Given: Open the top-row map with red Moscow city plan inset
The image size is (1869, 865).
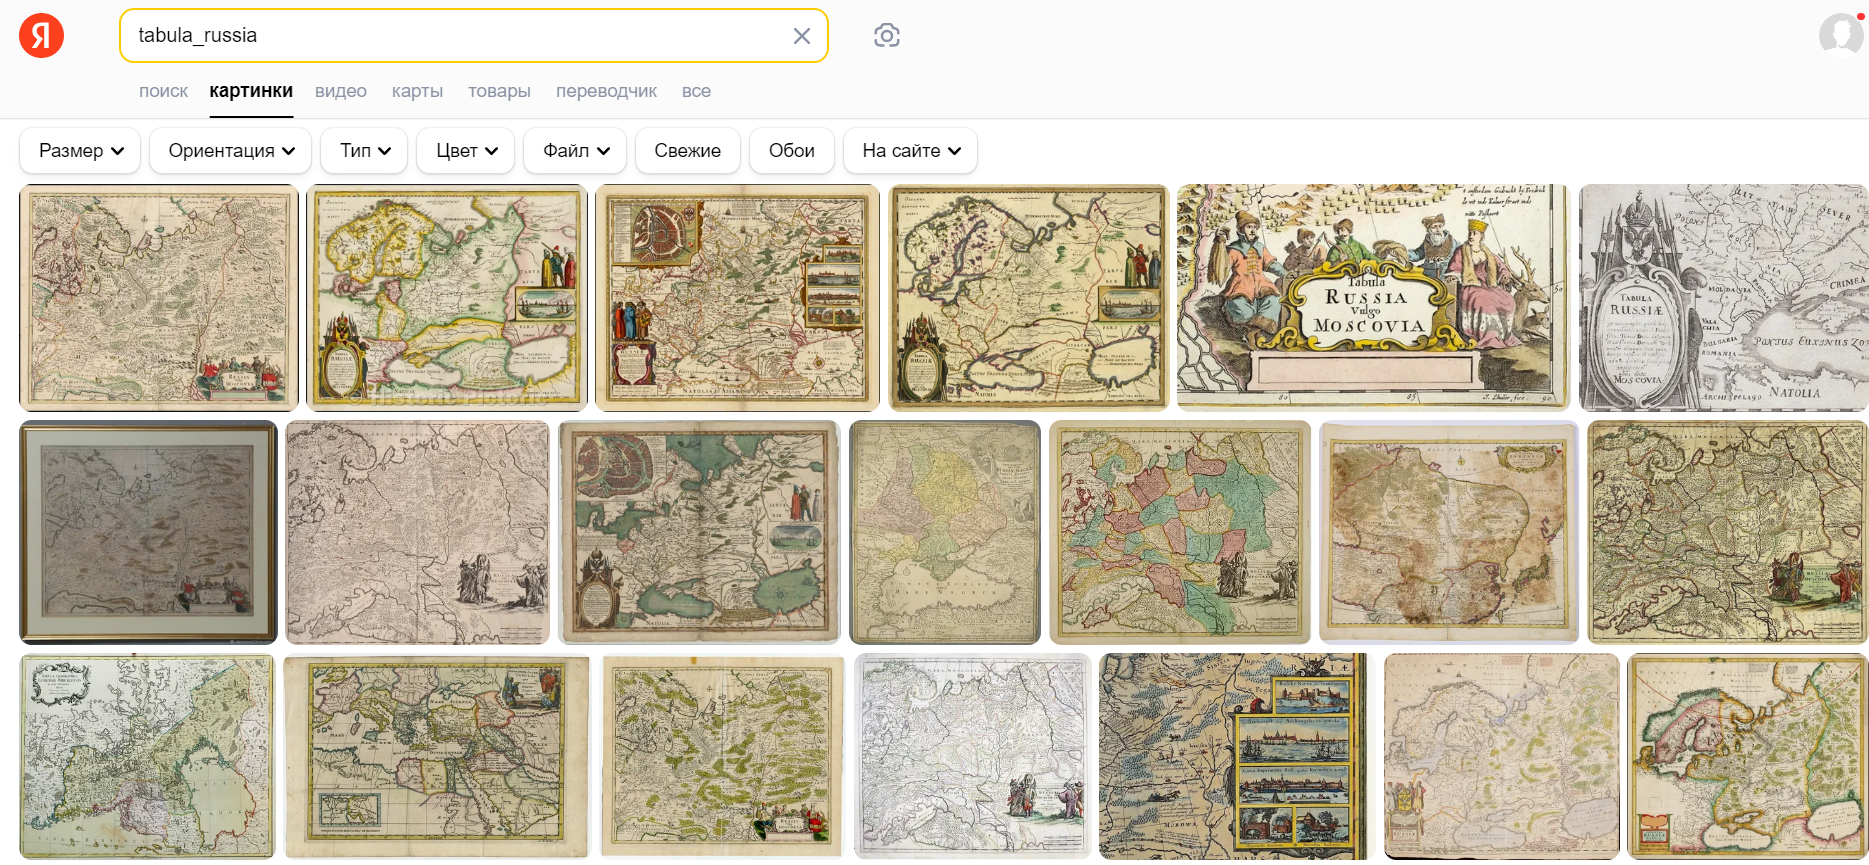Looking at the screenshot, I should coord(737,297).
